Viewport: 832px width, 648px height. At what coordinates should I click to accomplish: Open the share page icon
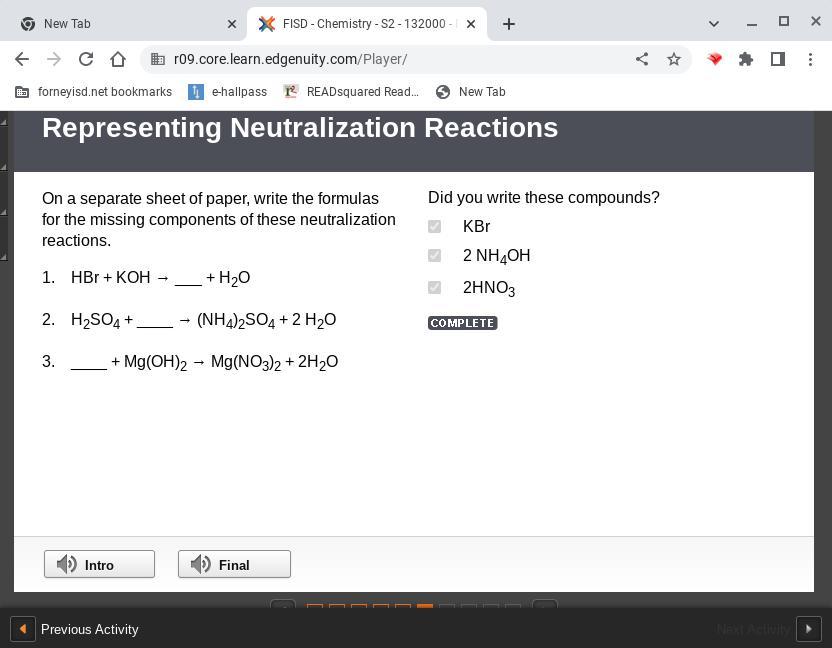642,59
